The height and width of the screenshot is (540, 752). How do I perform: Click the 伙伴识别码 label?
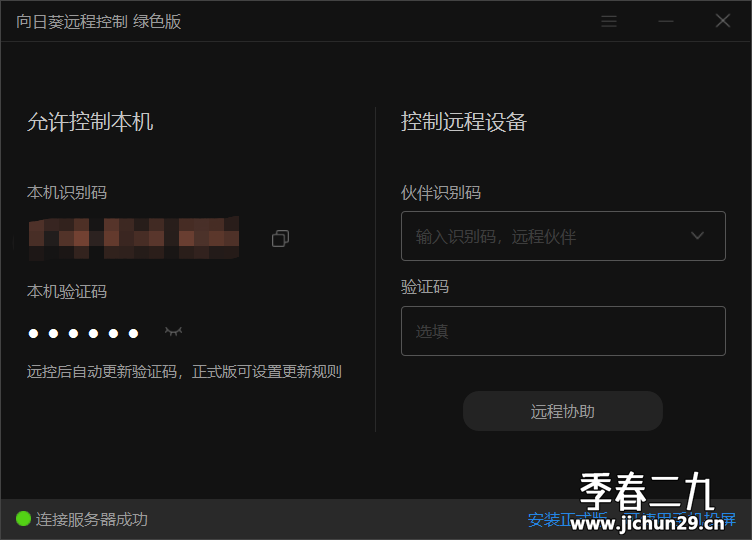click(441, 193)
